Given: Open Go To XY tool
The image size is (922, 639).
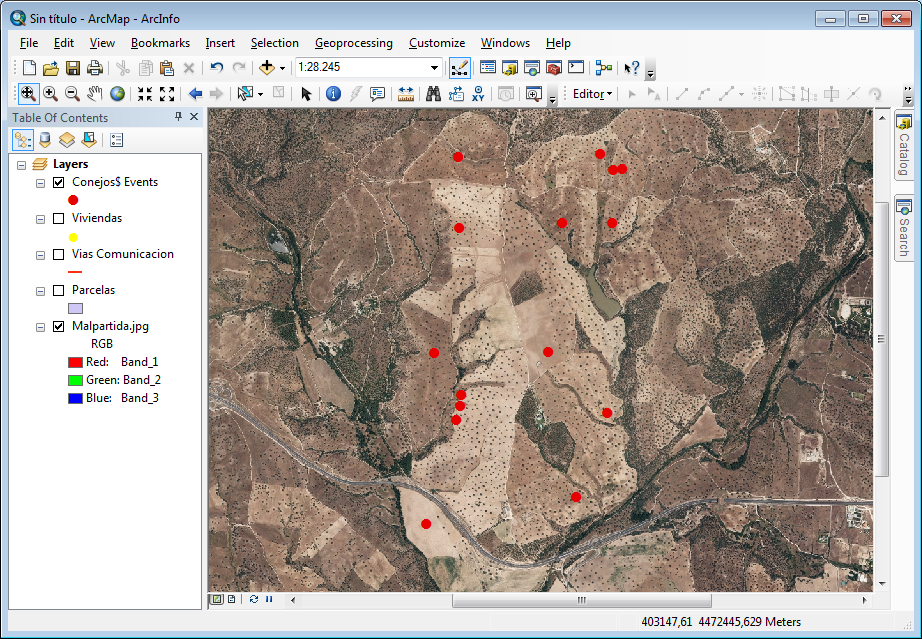Looking at the screenshot, I should 478,93.
